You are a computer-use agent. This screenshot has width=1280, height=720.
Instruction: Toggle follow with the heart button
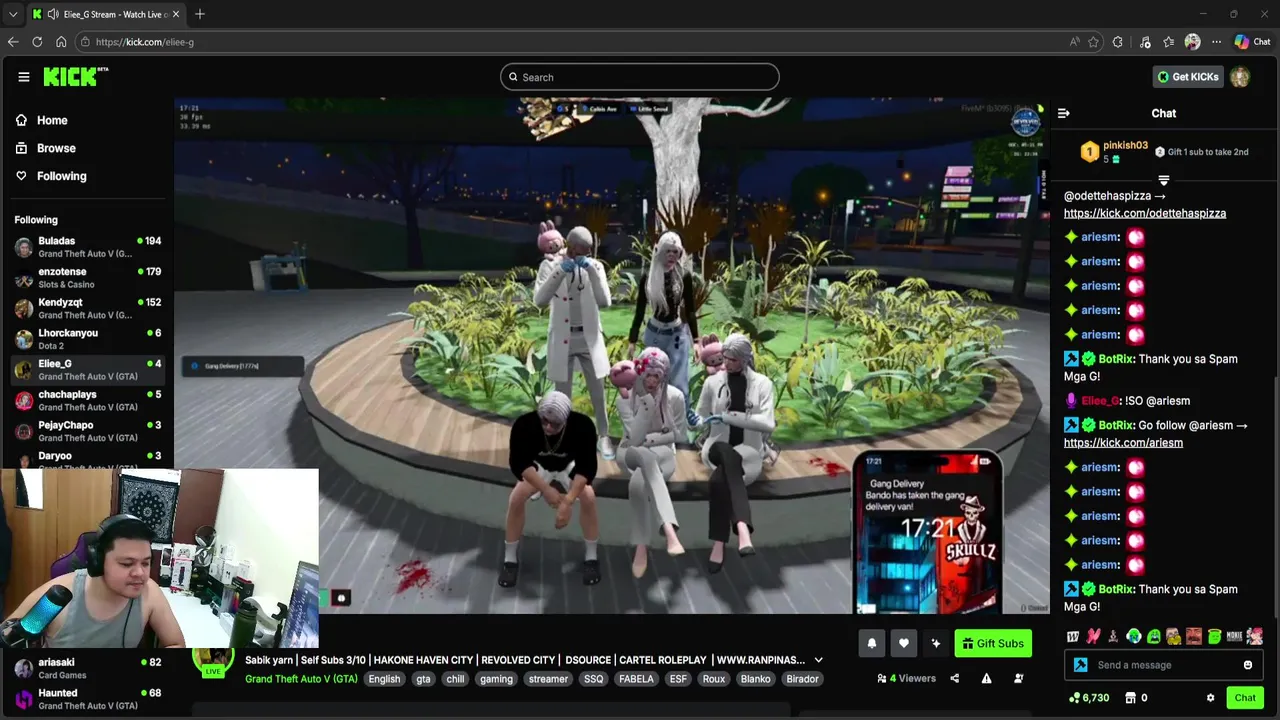[x=903, y=644]
